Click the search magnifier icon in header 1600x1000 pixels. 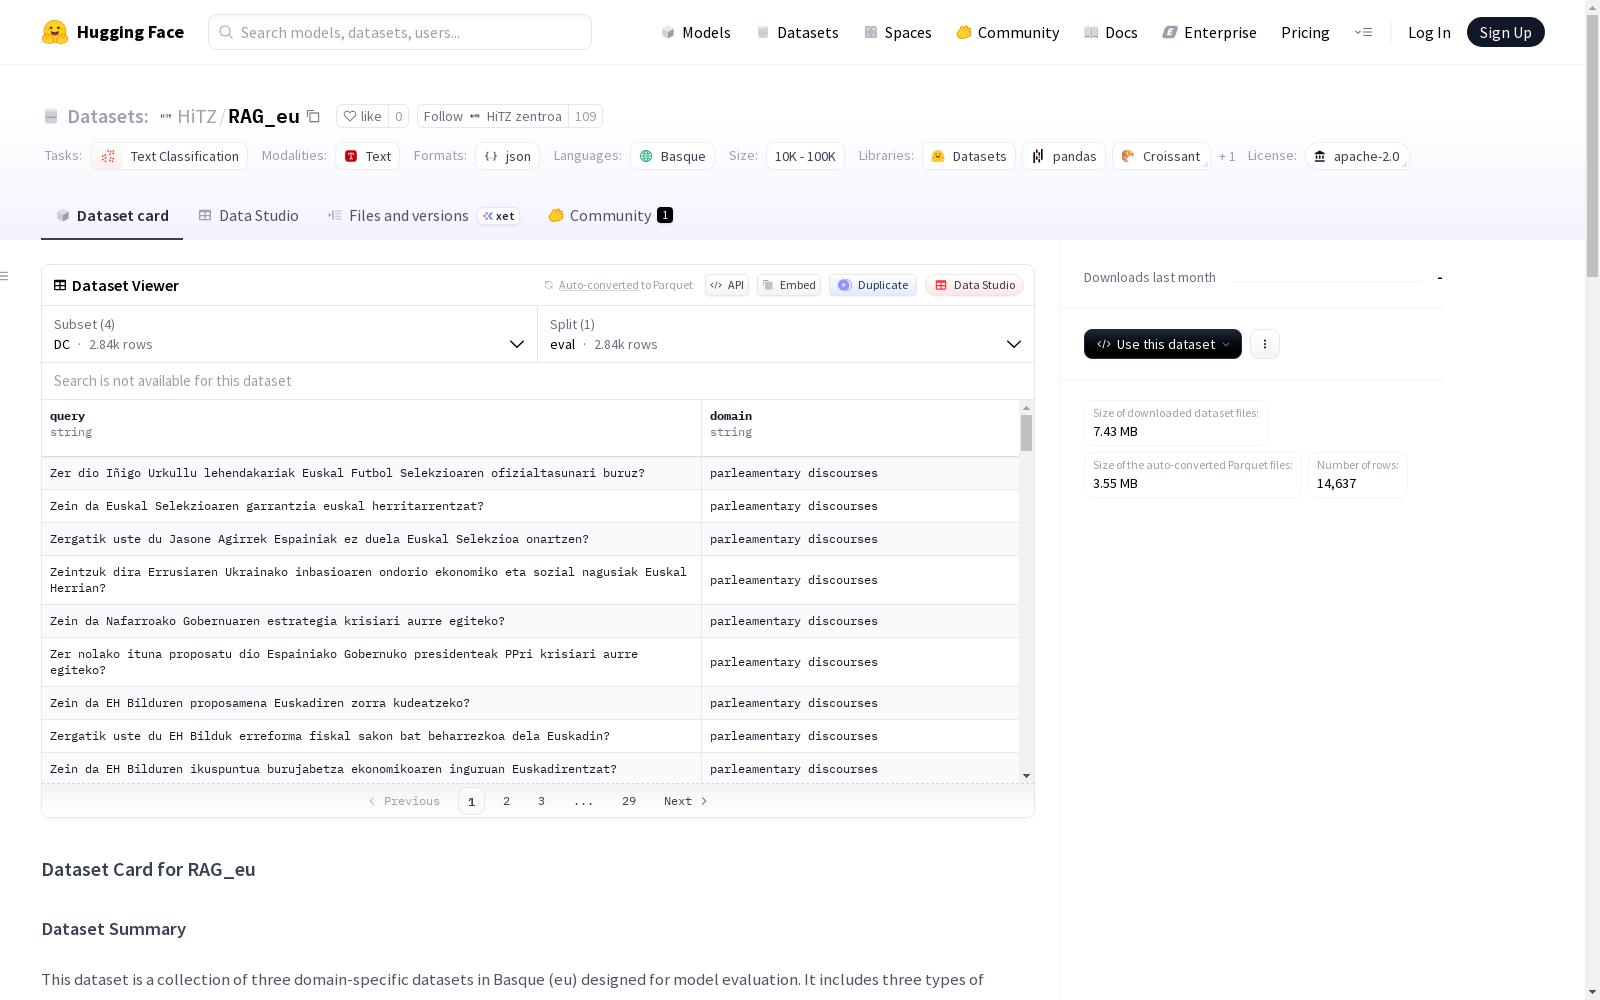(x=226, y=32)
